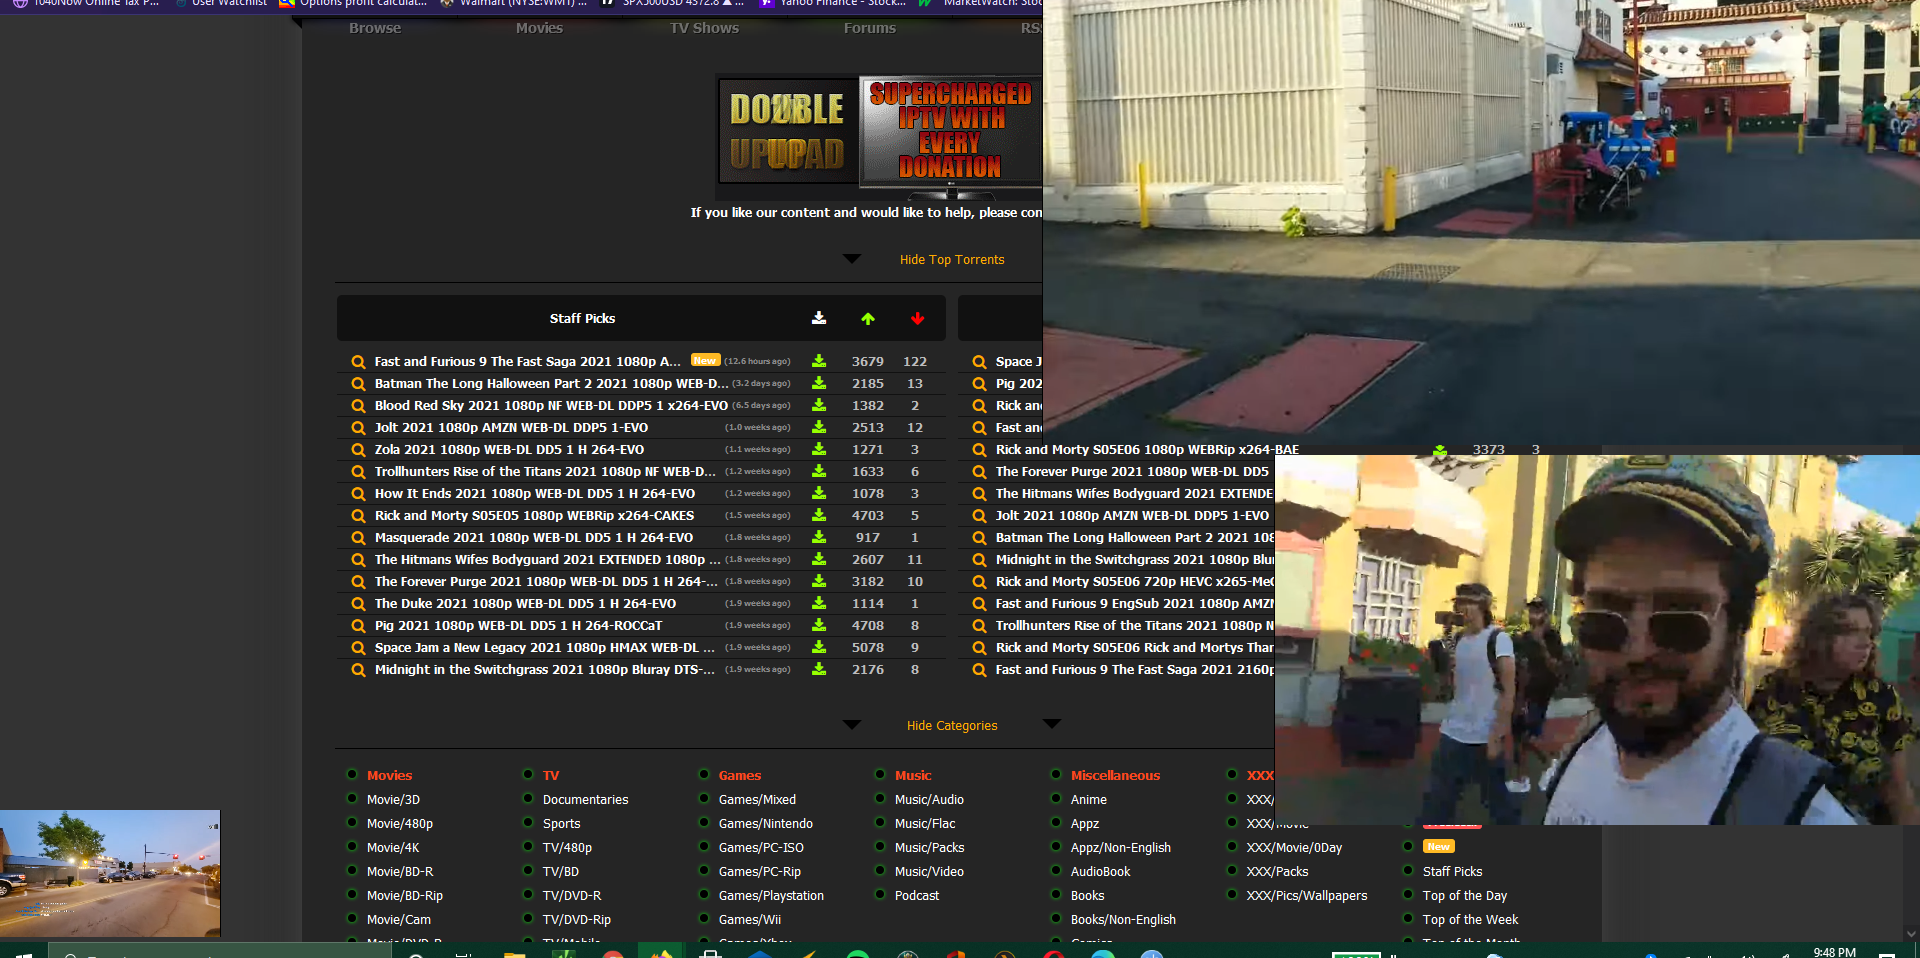Viewport: 1920px width, 958px height.
Task: Download Masquerade 2021 1080p torrent
Action: point(819,537)
